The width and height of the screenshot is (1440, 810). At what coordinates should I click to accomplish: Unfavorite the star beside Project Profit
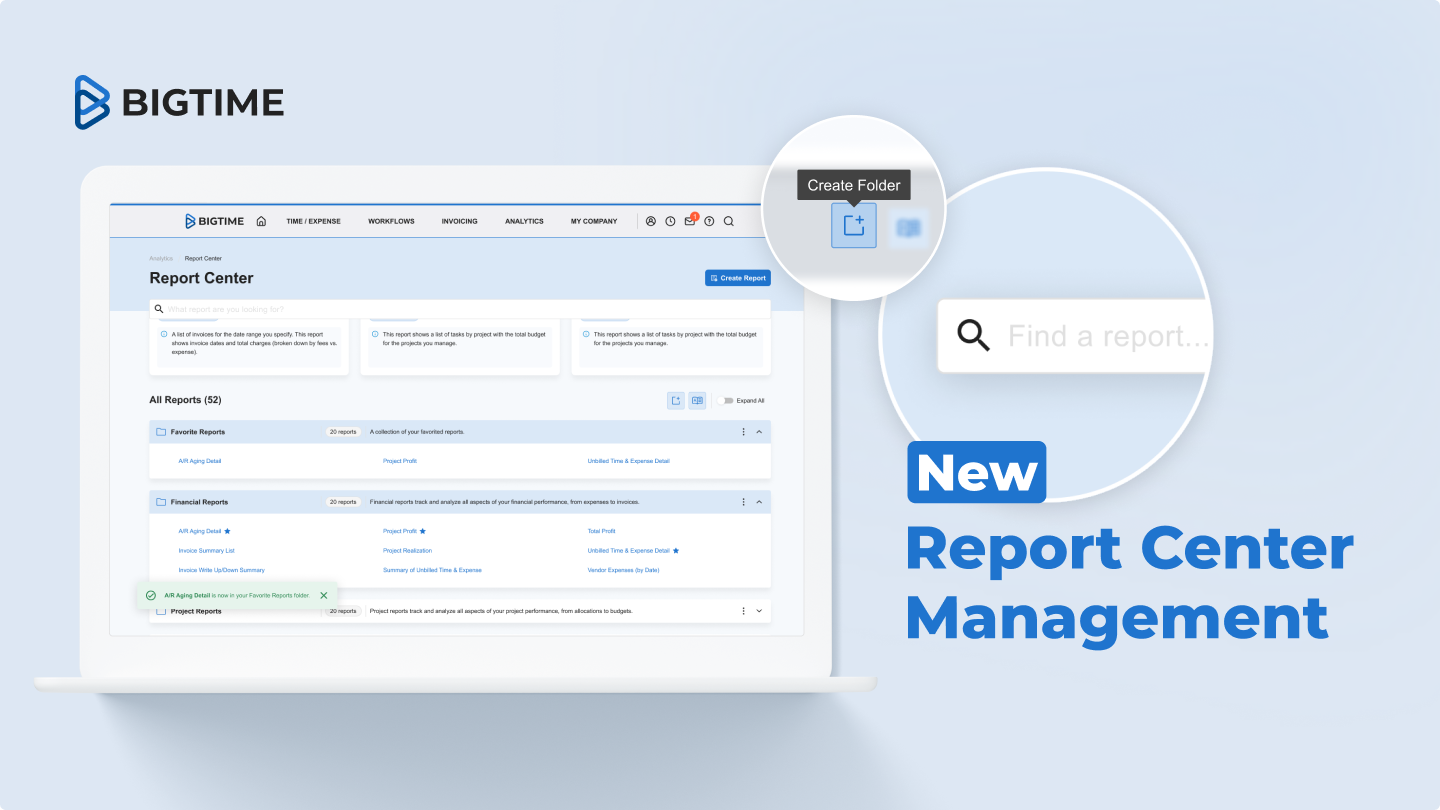point(423,531)
